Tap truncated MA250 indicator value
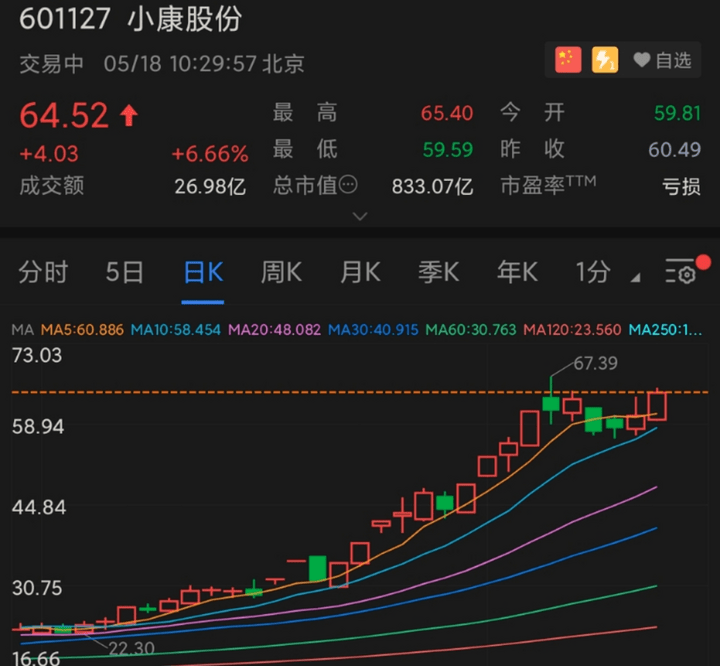Screen dimensions: 720x666 [665, 329]
